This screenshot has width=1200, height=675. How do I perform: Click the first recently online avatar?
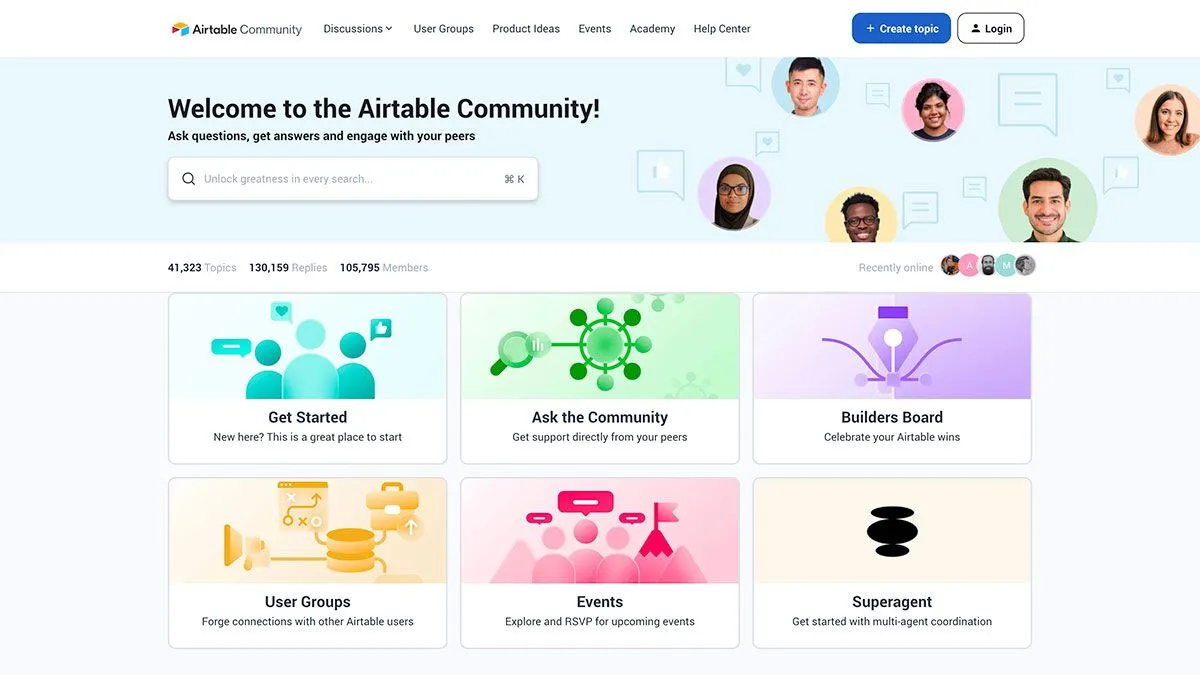[x=950, y=265]
